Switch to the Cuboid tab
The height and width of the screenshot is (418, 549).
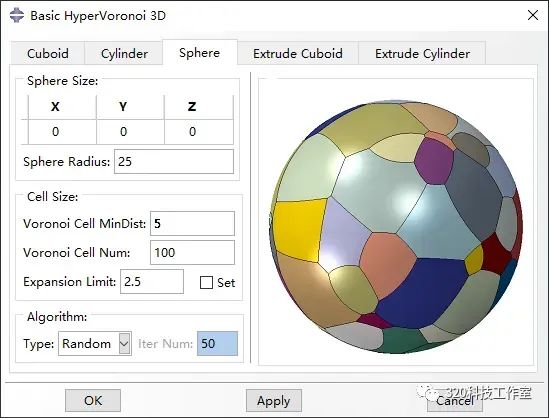point(48,54)
